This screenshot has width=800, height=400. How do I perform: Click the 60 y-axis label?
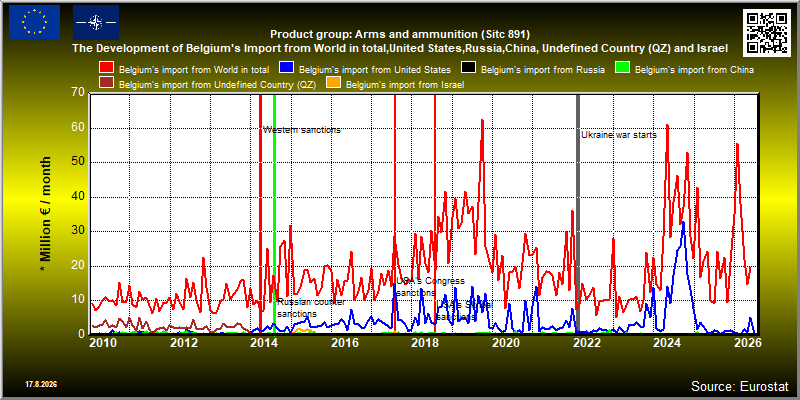pos(78,128)
